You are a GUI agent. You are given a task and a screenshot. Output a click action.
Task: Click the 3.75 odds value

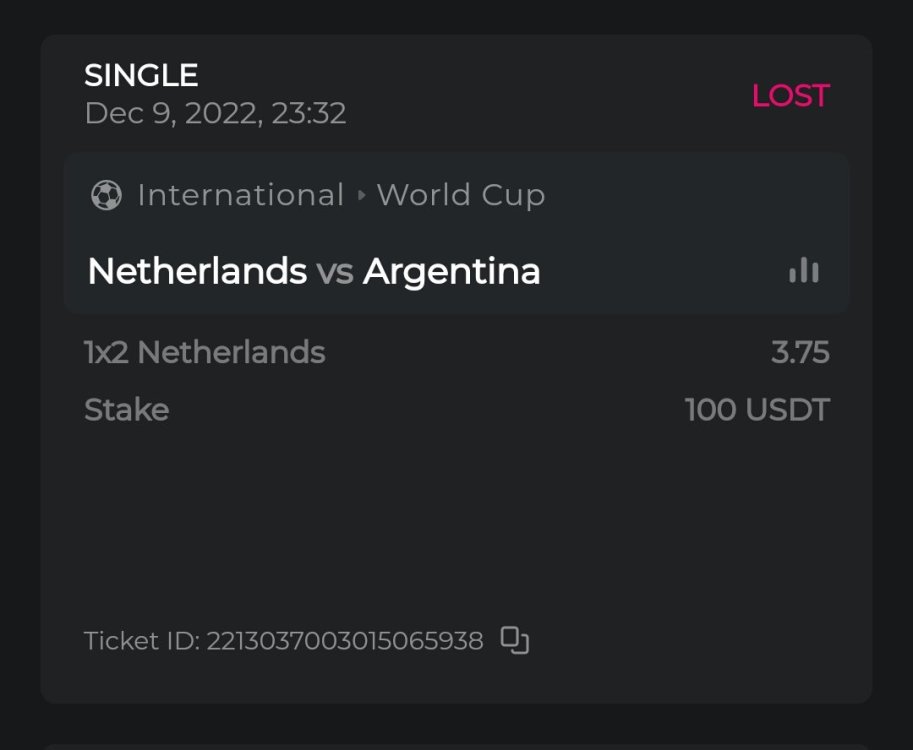pyautogui.click(x=800, y=352)
